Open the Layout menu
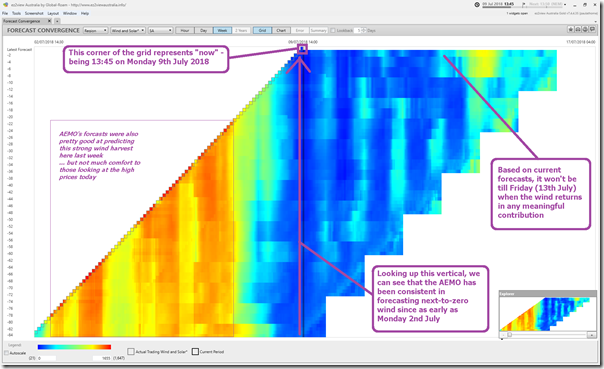The height and width of the screenshot is (369, 604). [53, 13]
